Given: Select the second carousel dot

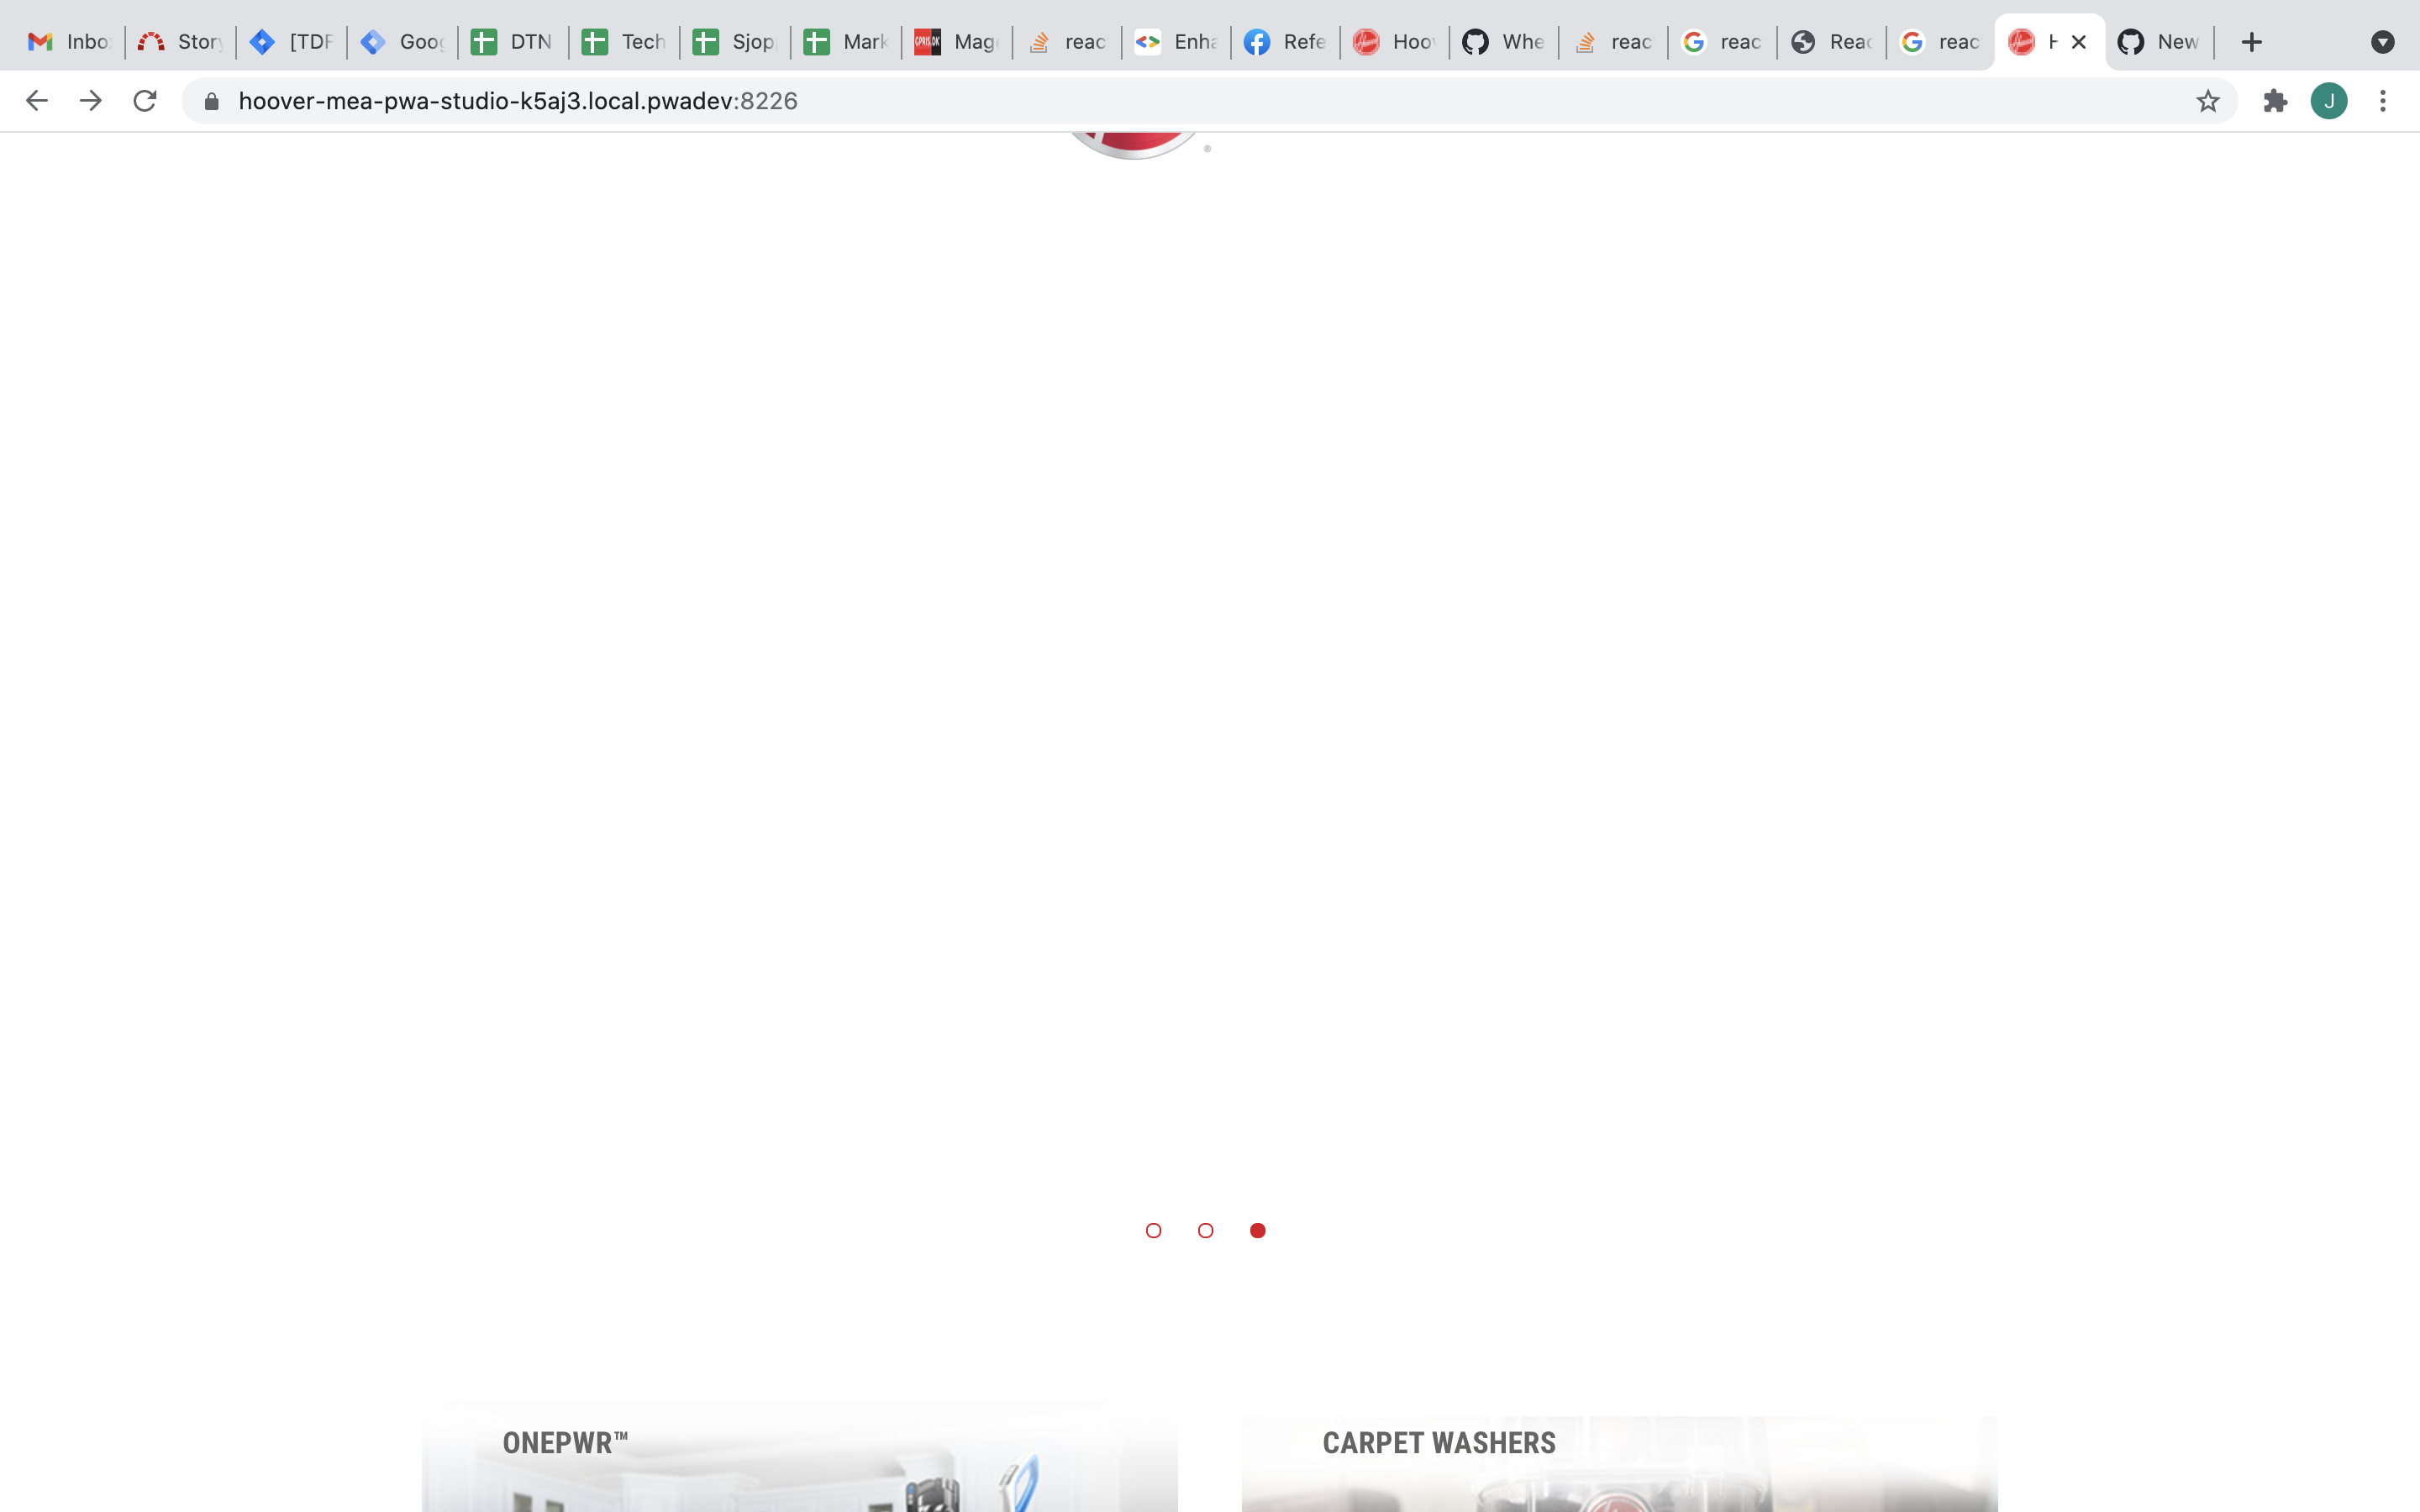Looking at the screenshot, I should (1205, 1230).
